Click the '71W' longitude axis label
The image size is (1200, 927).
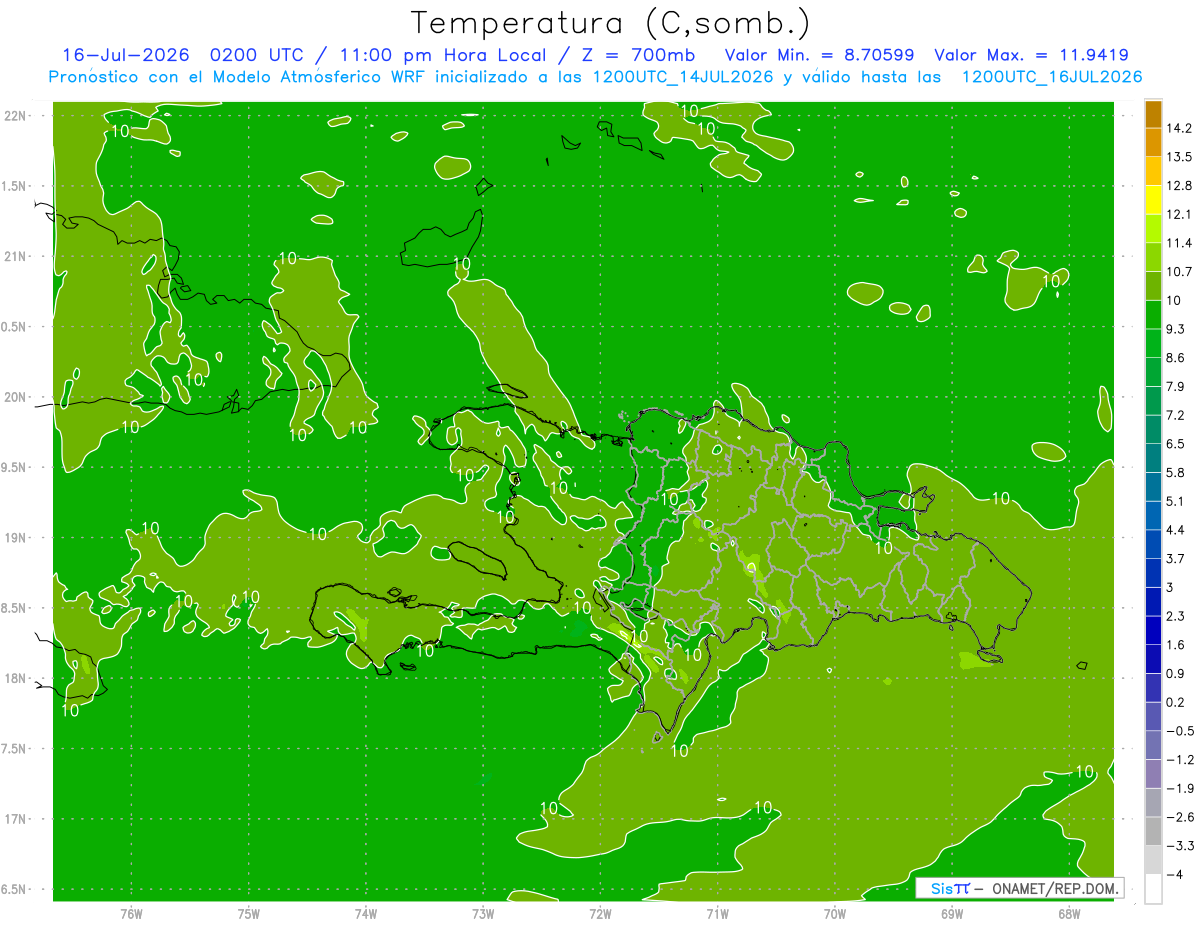717,913
